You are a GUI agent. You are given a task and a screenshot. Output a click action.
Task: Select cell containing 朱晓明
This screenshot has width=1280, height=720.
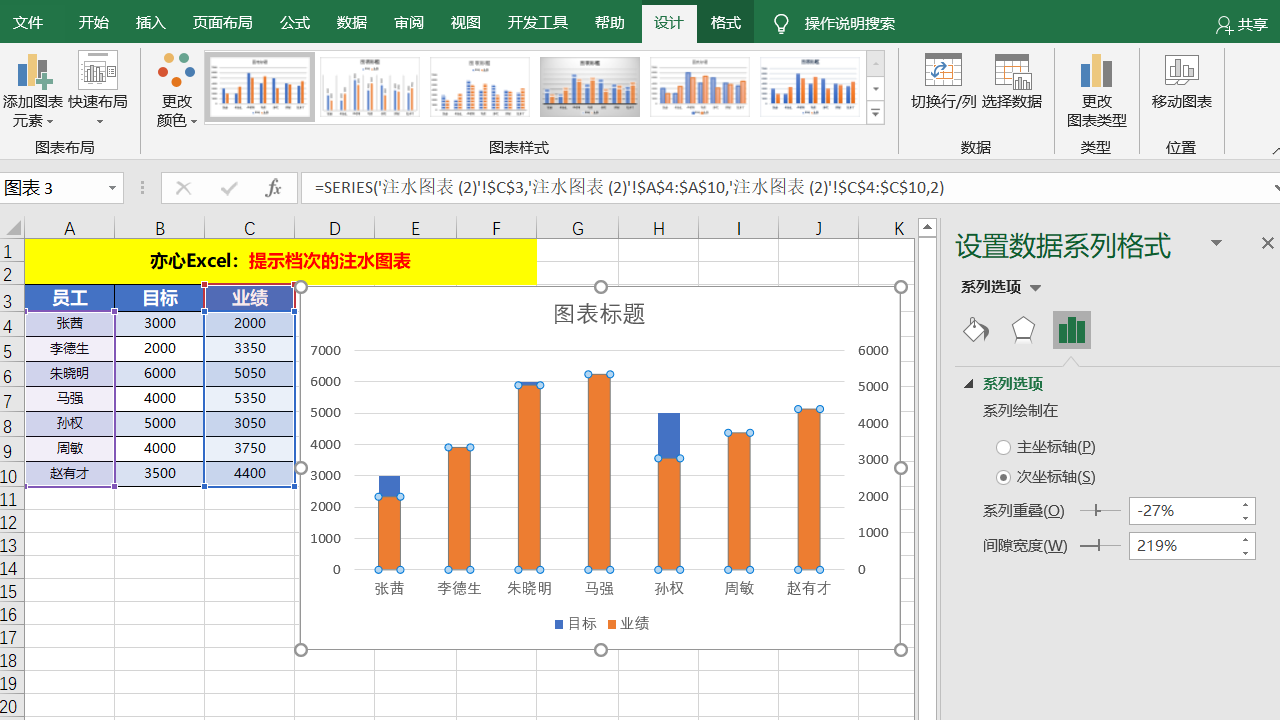coord(70,373)
